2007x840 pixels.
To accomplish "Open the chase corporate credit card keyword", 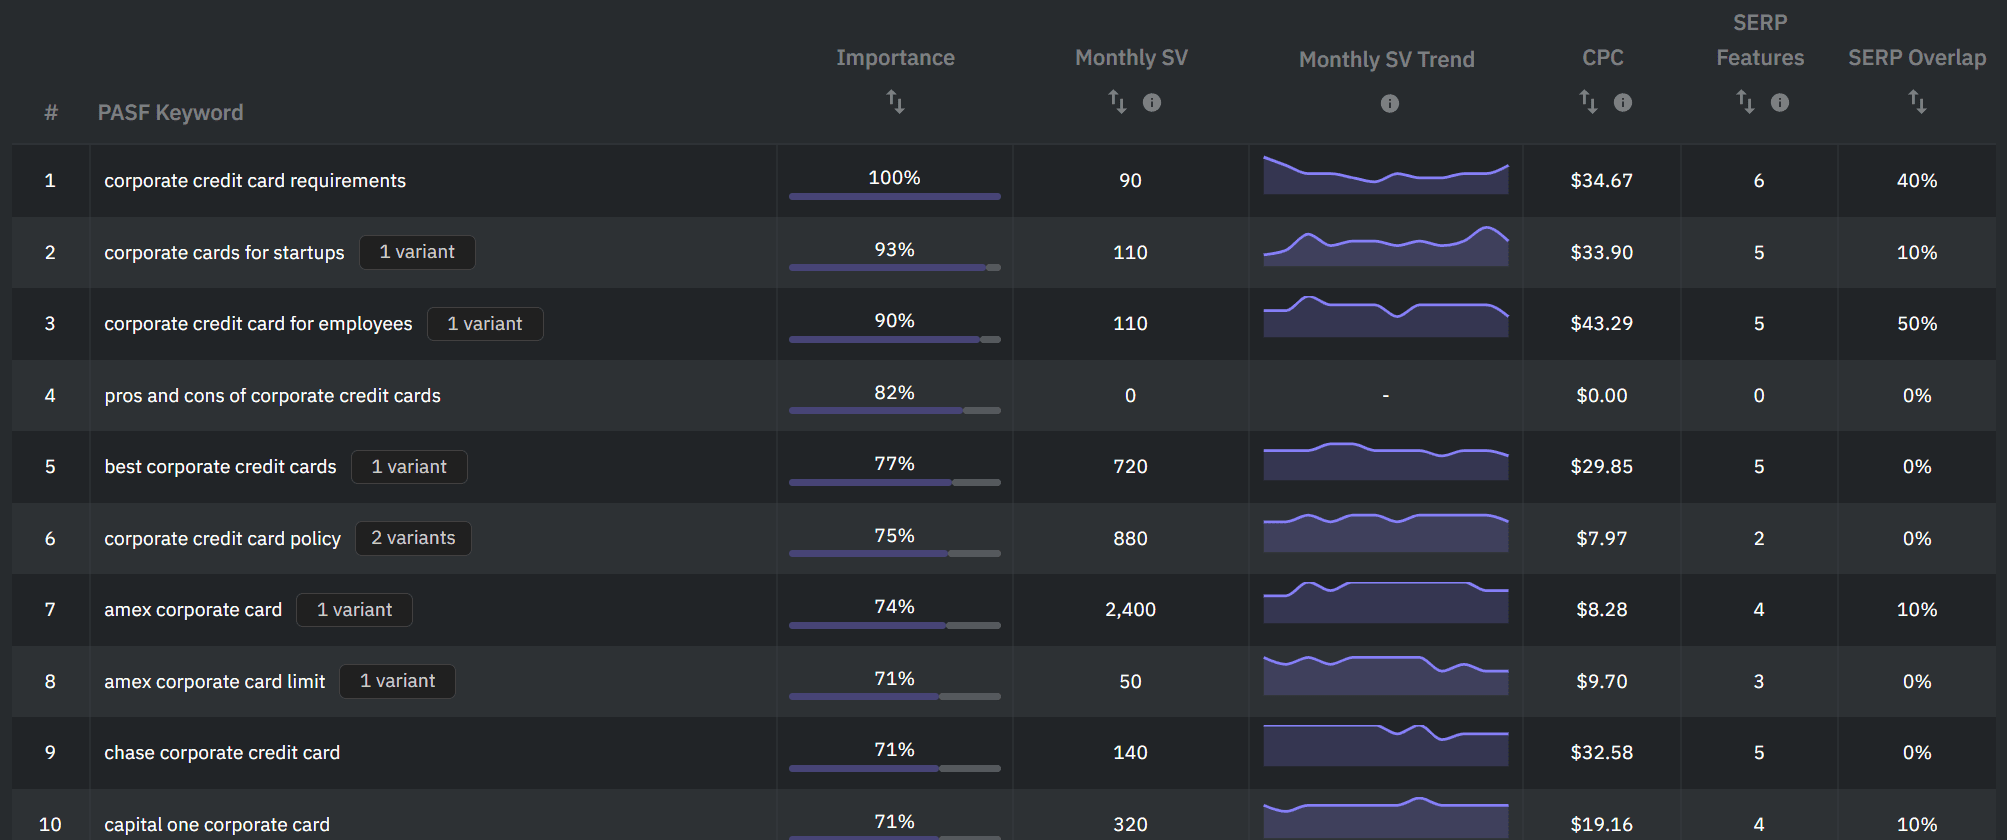I will point(222,752).
